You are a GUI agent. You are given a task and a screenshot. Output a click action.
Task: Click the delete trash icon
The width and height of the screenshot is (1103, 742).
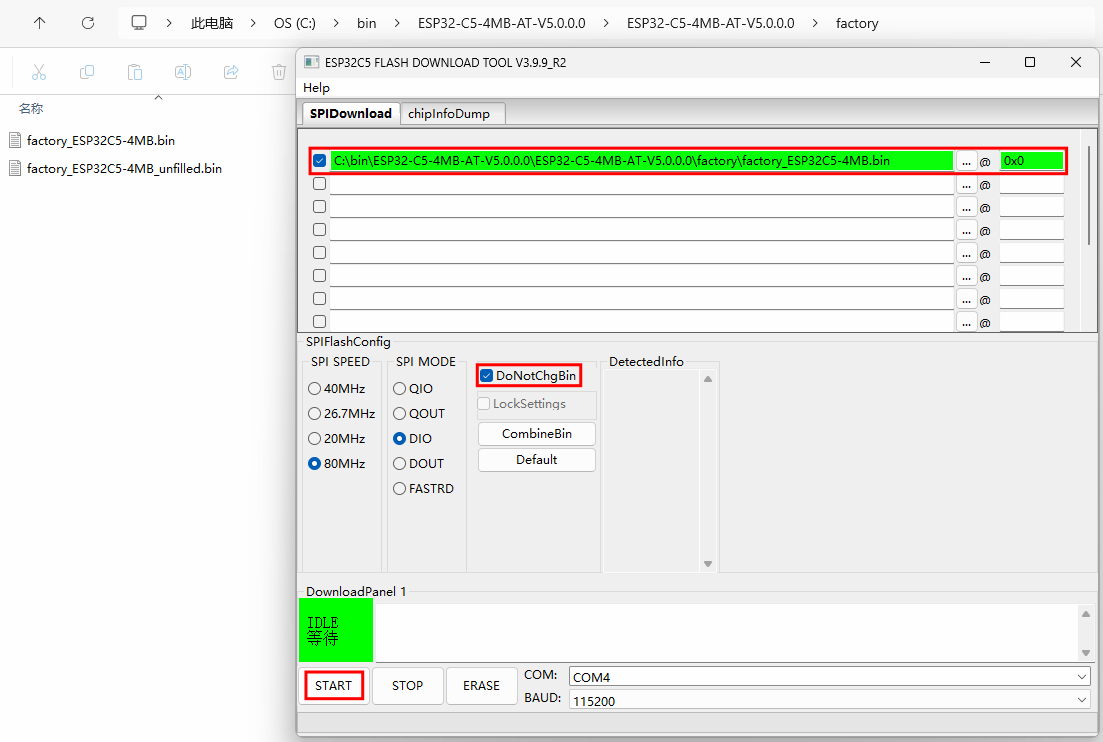(x=279, y=72)
